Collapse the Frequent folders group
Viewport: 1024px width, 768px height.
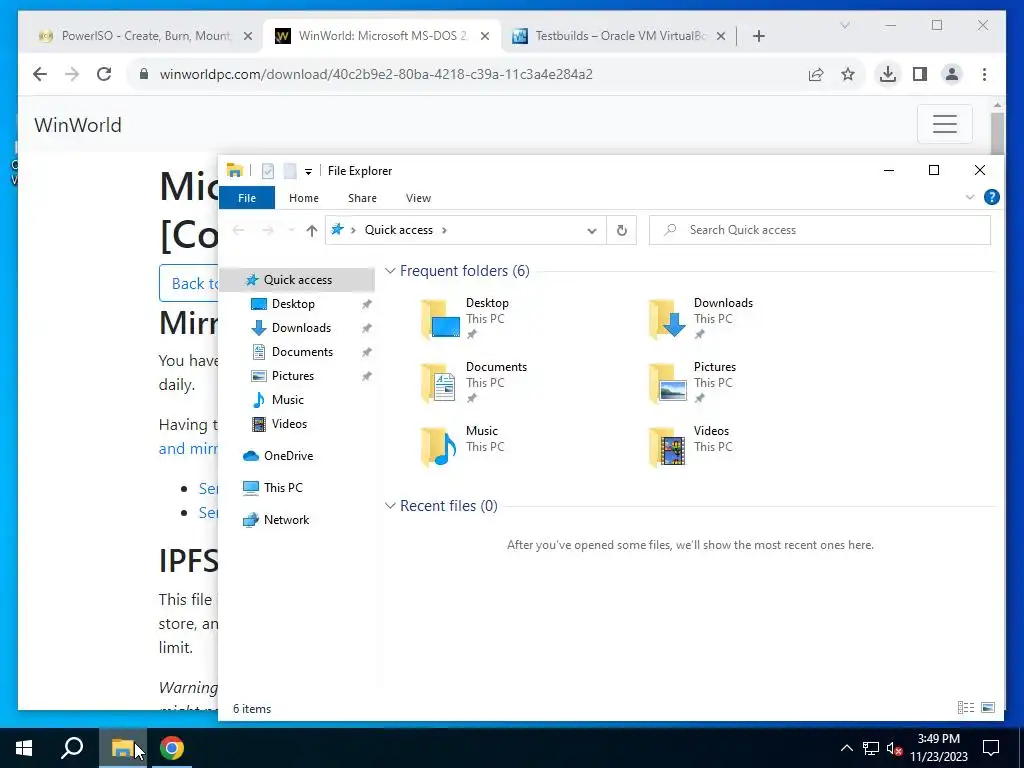(390, 270)
